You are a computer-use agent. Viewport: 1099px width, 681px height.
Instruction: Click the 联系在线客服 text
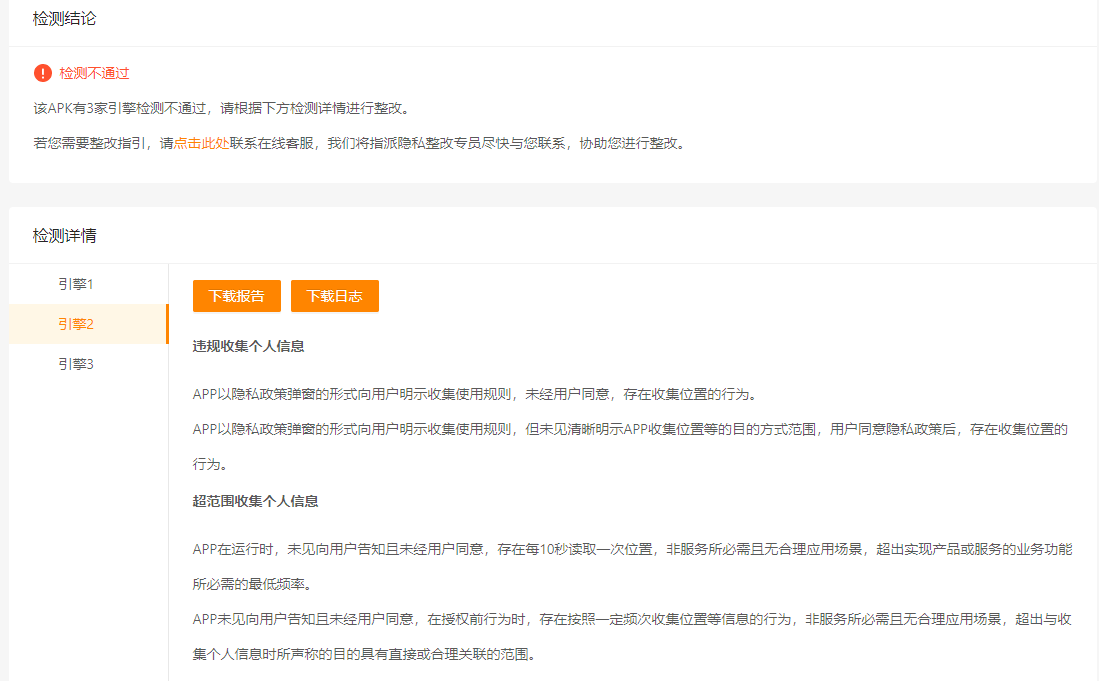click(x=272, y=143)
